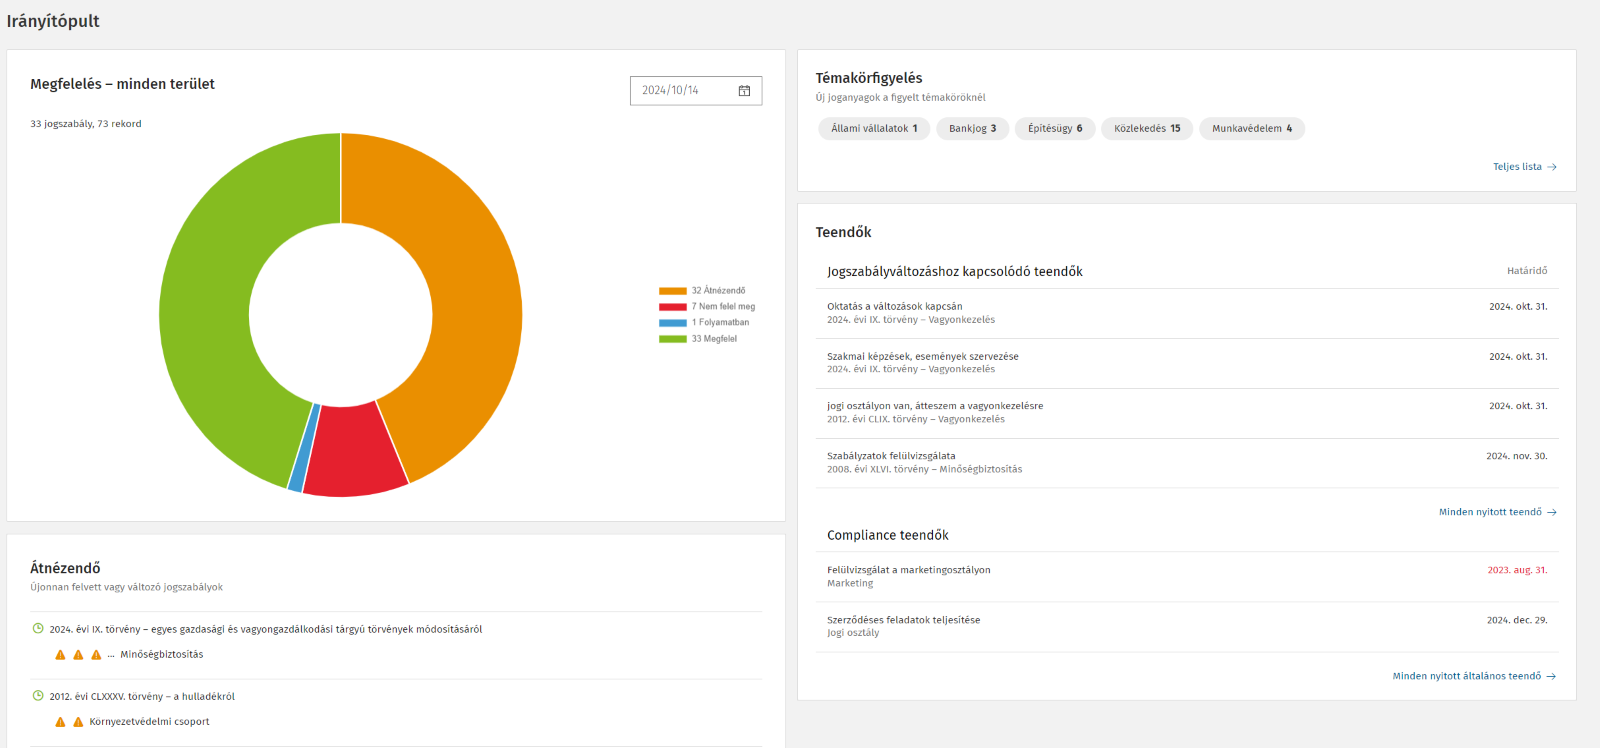The height and width of the screenshot is (748, 1600).
Task: Click the arrow next to Minden nyitott teendő
Action: [x=1552, y=512]
